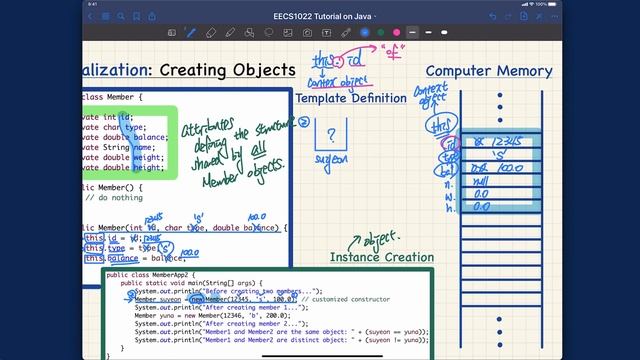Select the Shapes tool
Viewport: 640px width, 360px height.
pos(249,33)
